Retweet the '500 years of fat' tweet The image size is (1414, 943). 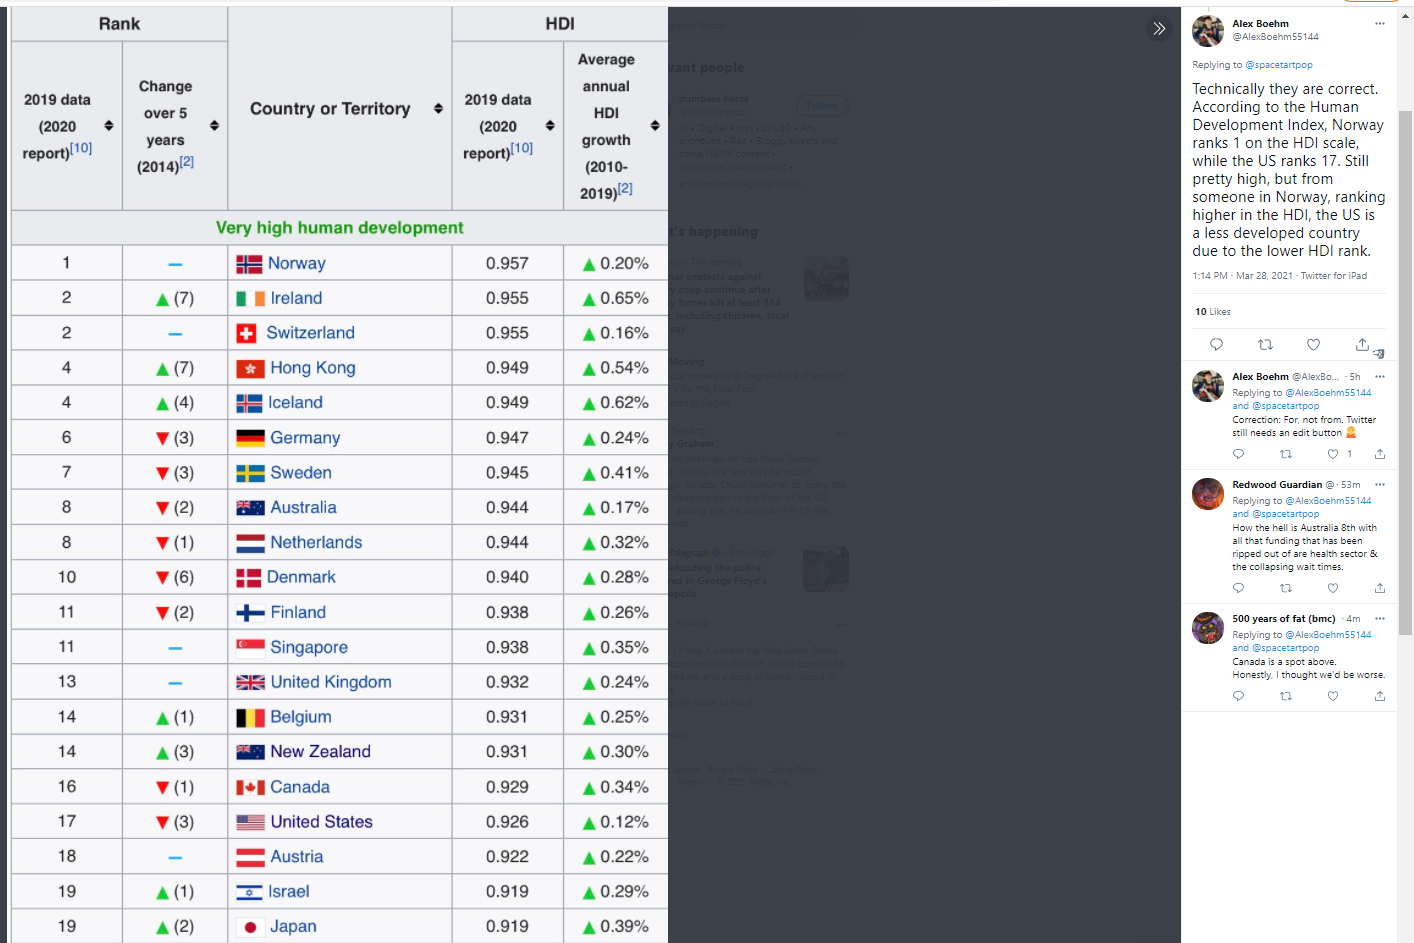click(1286, 696)
